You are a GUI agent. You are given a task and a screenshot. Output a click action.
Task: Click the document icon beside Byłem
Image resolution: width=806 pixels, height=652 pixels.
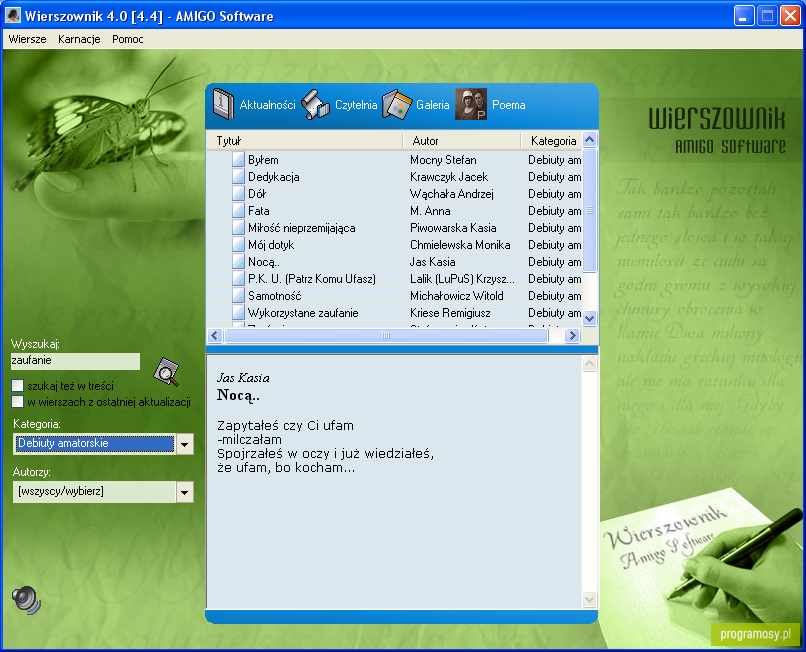238,159
